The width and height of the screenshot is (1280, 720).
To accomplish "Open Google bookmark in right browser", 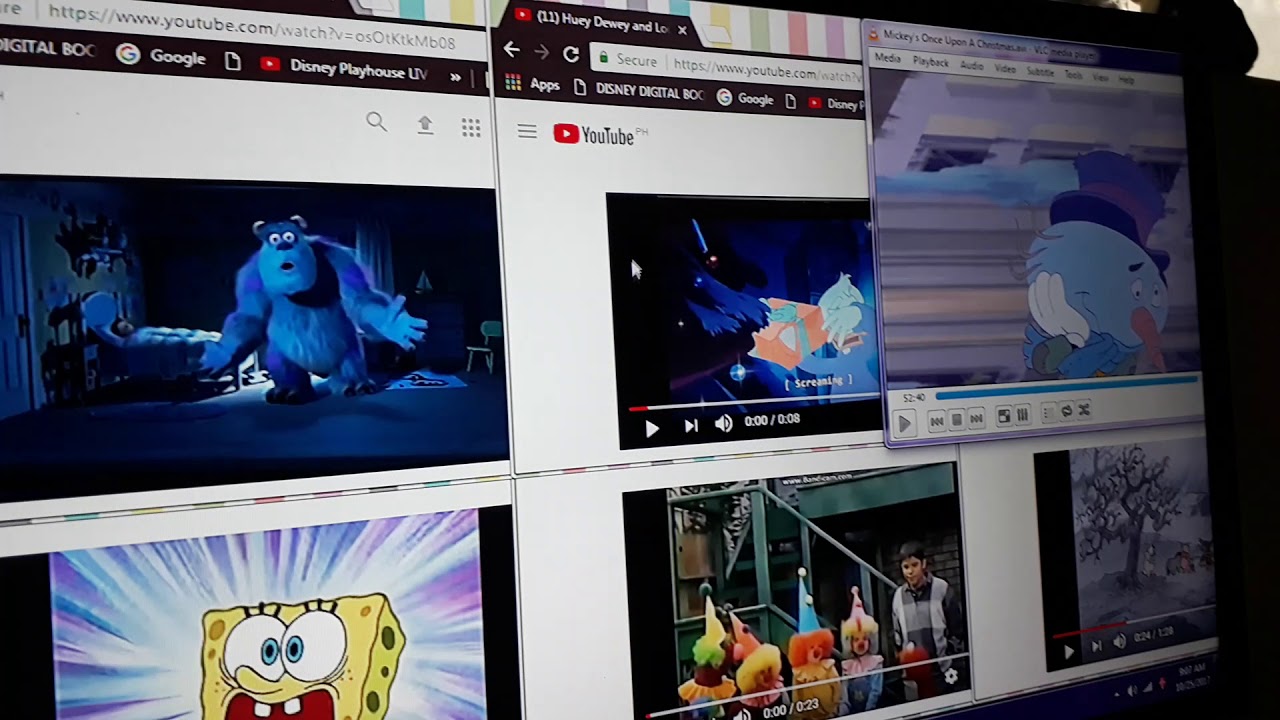I will (x=745, y=99).
